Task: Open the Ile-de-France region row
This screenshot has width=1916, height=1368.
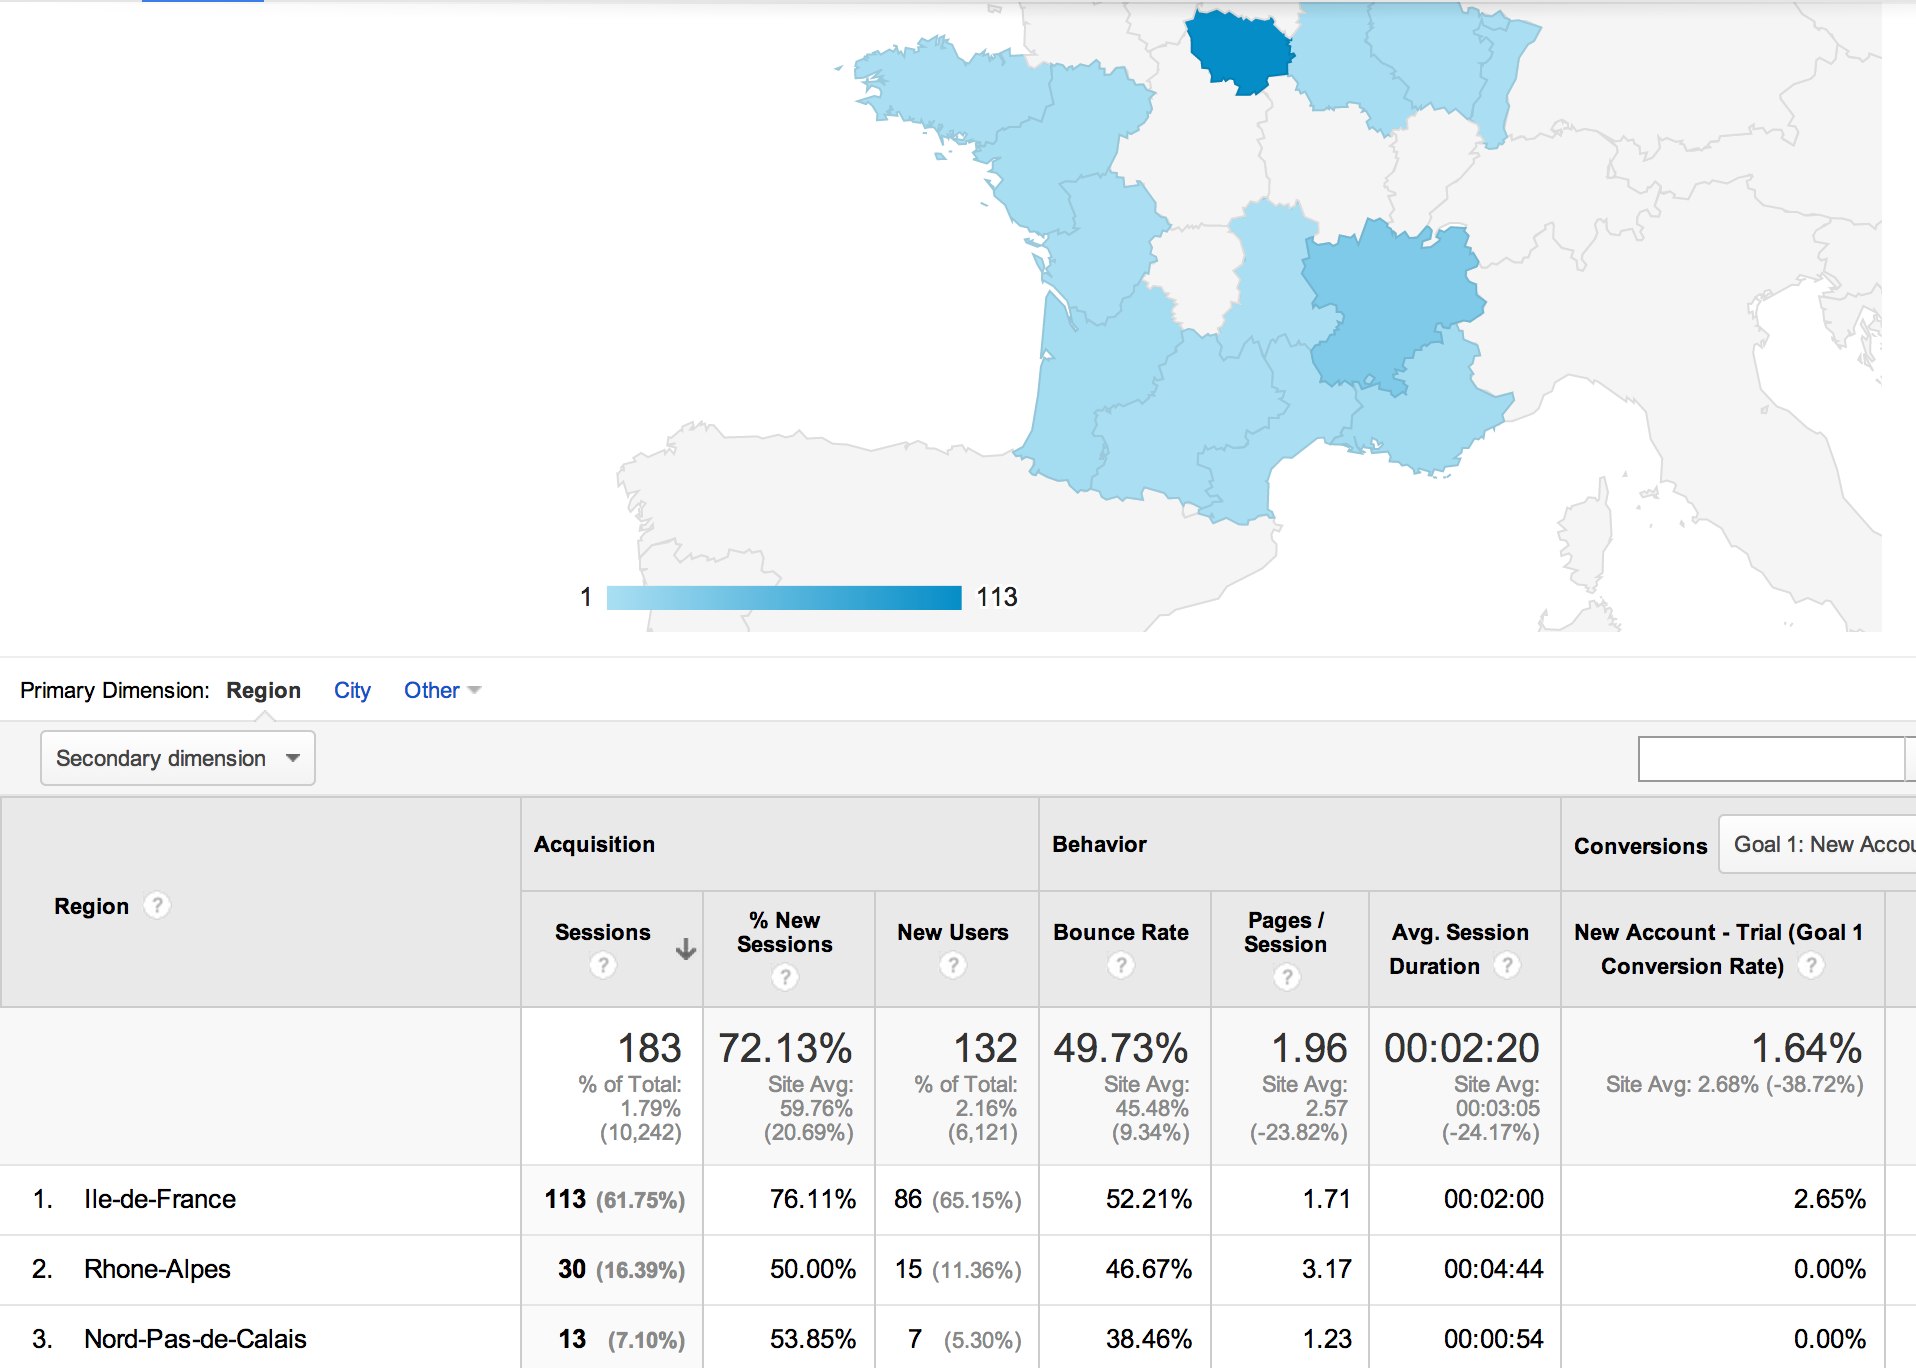Action: coord(160,1199)
